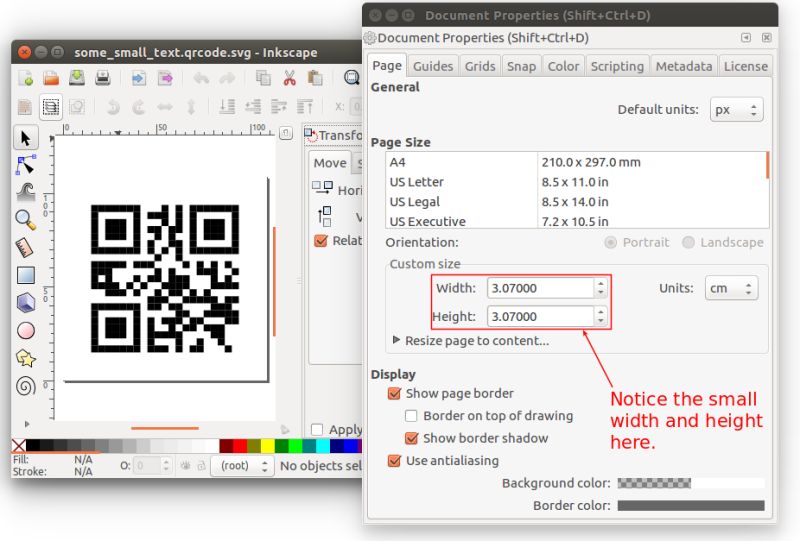
Task: Click the Print icon in Inkscape
Action: tap(103, 78)
